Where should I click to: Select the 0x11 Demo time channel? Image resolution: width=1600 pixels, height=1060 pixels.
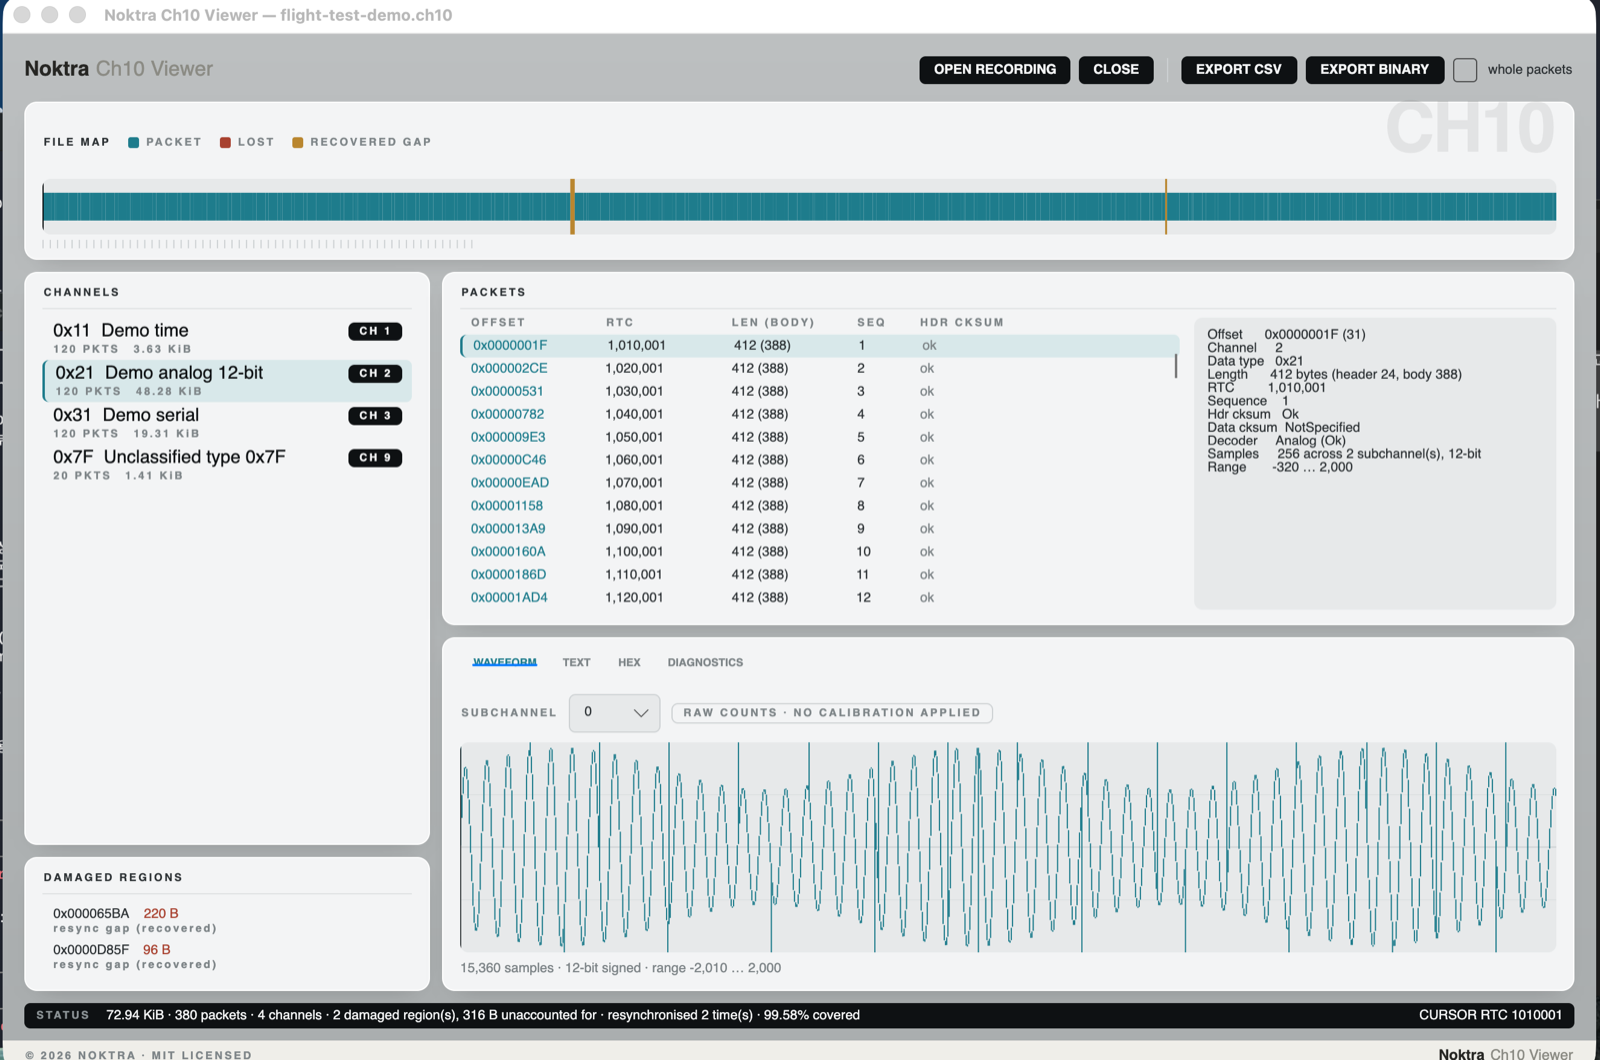tap(227, 338)
